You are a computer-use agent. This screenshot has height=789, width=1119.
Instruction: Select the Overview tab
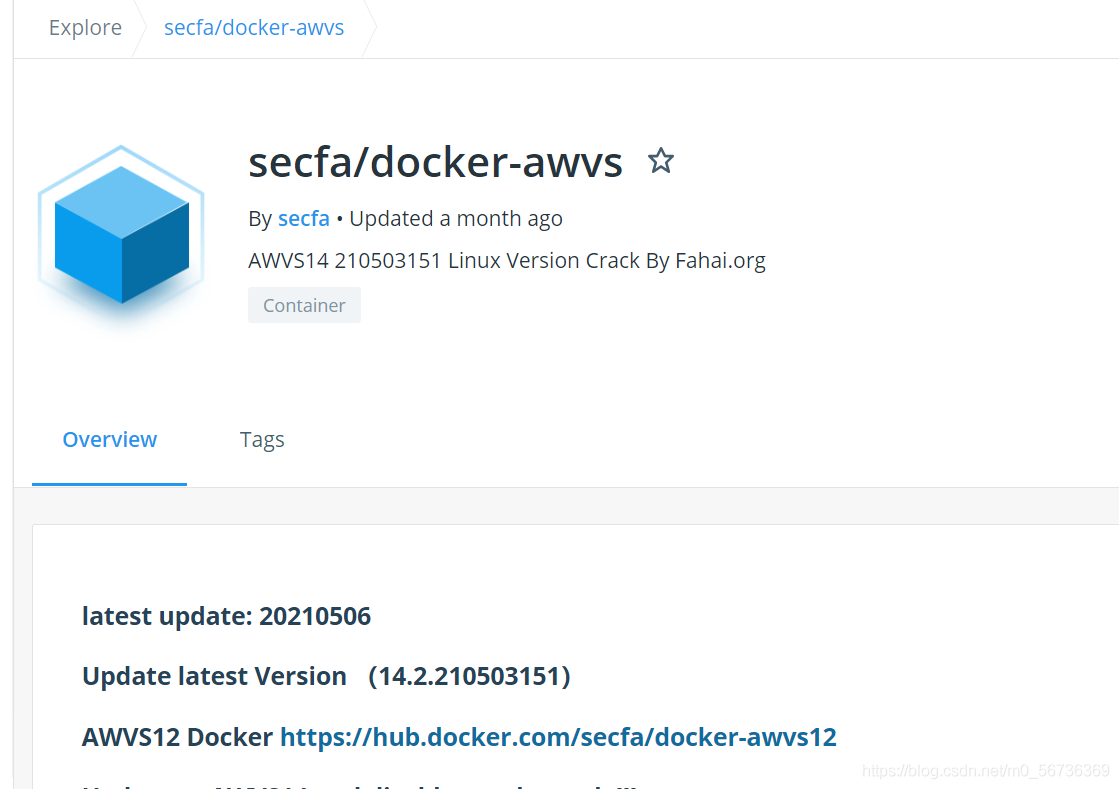point(109,439)
